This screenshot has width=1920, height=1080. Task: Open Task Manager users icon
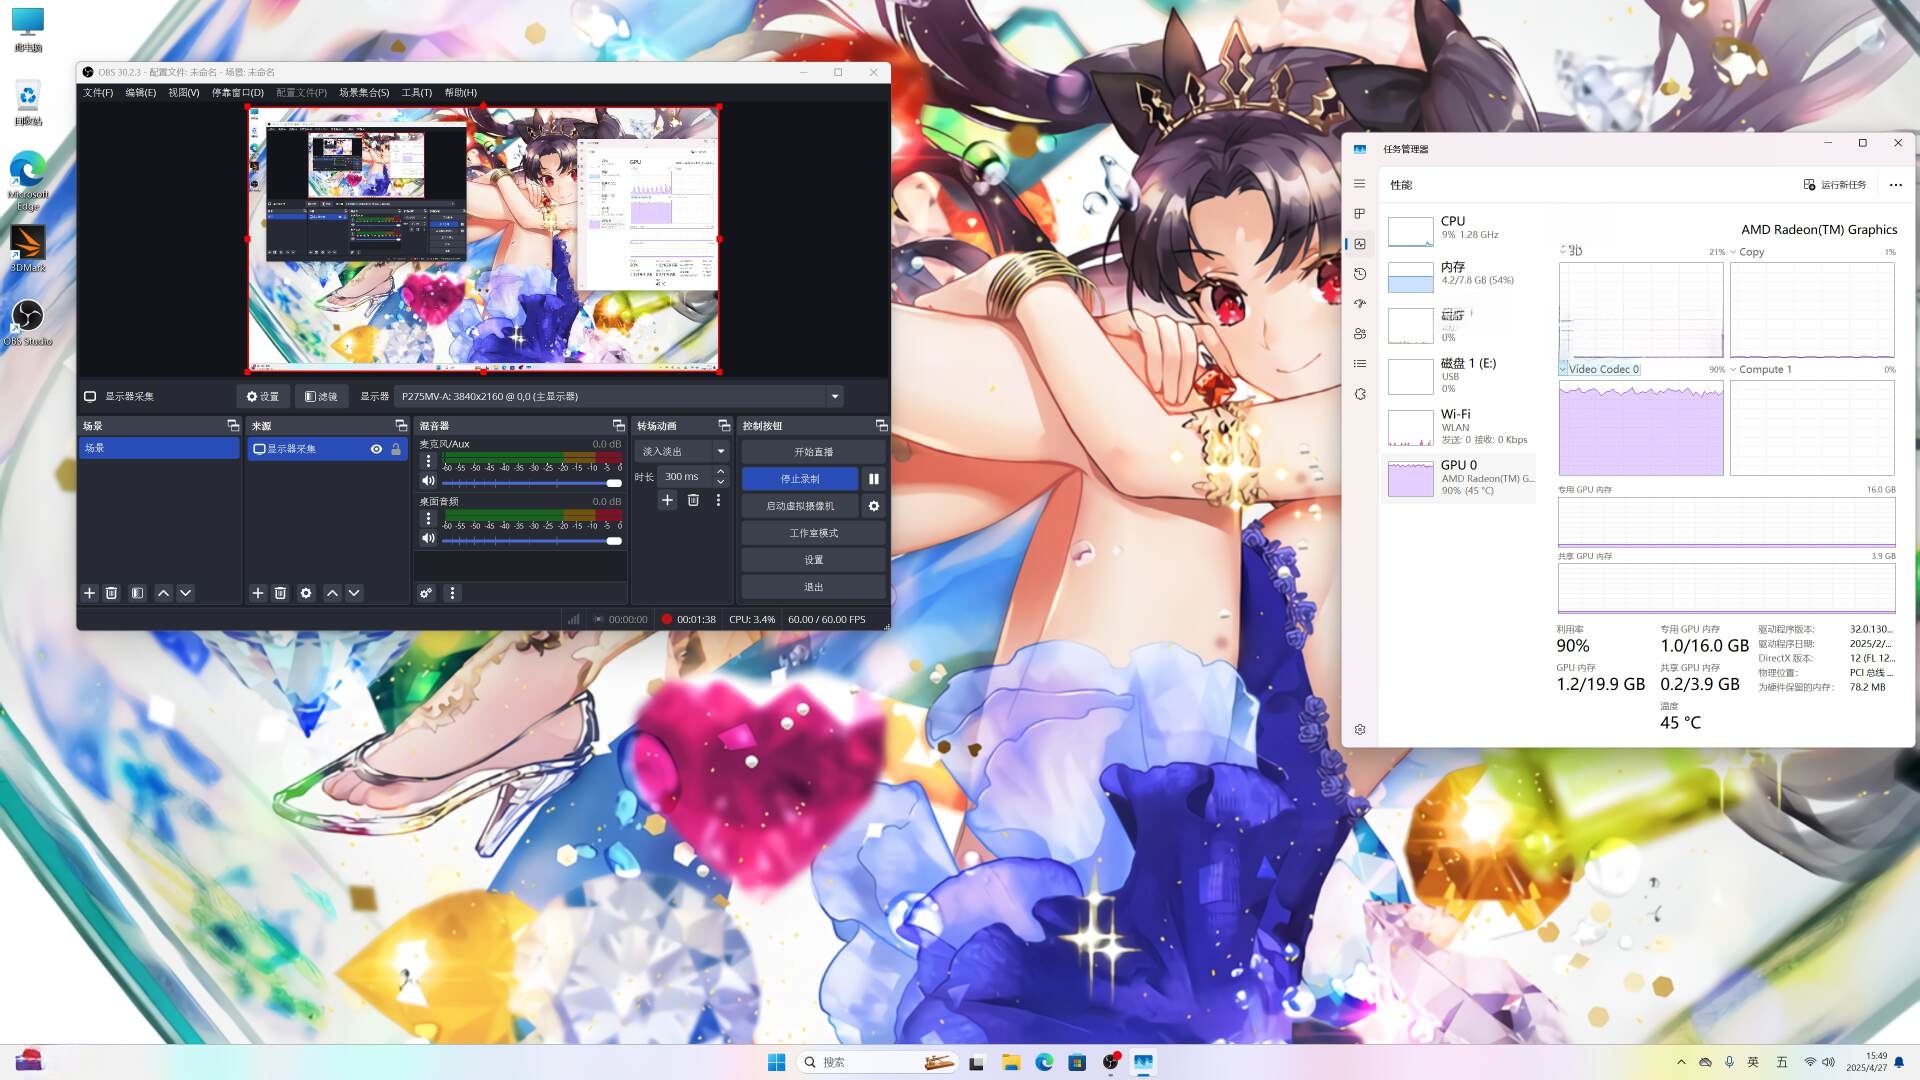click(1360, 334)
